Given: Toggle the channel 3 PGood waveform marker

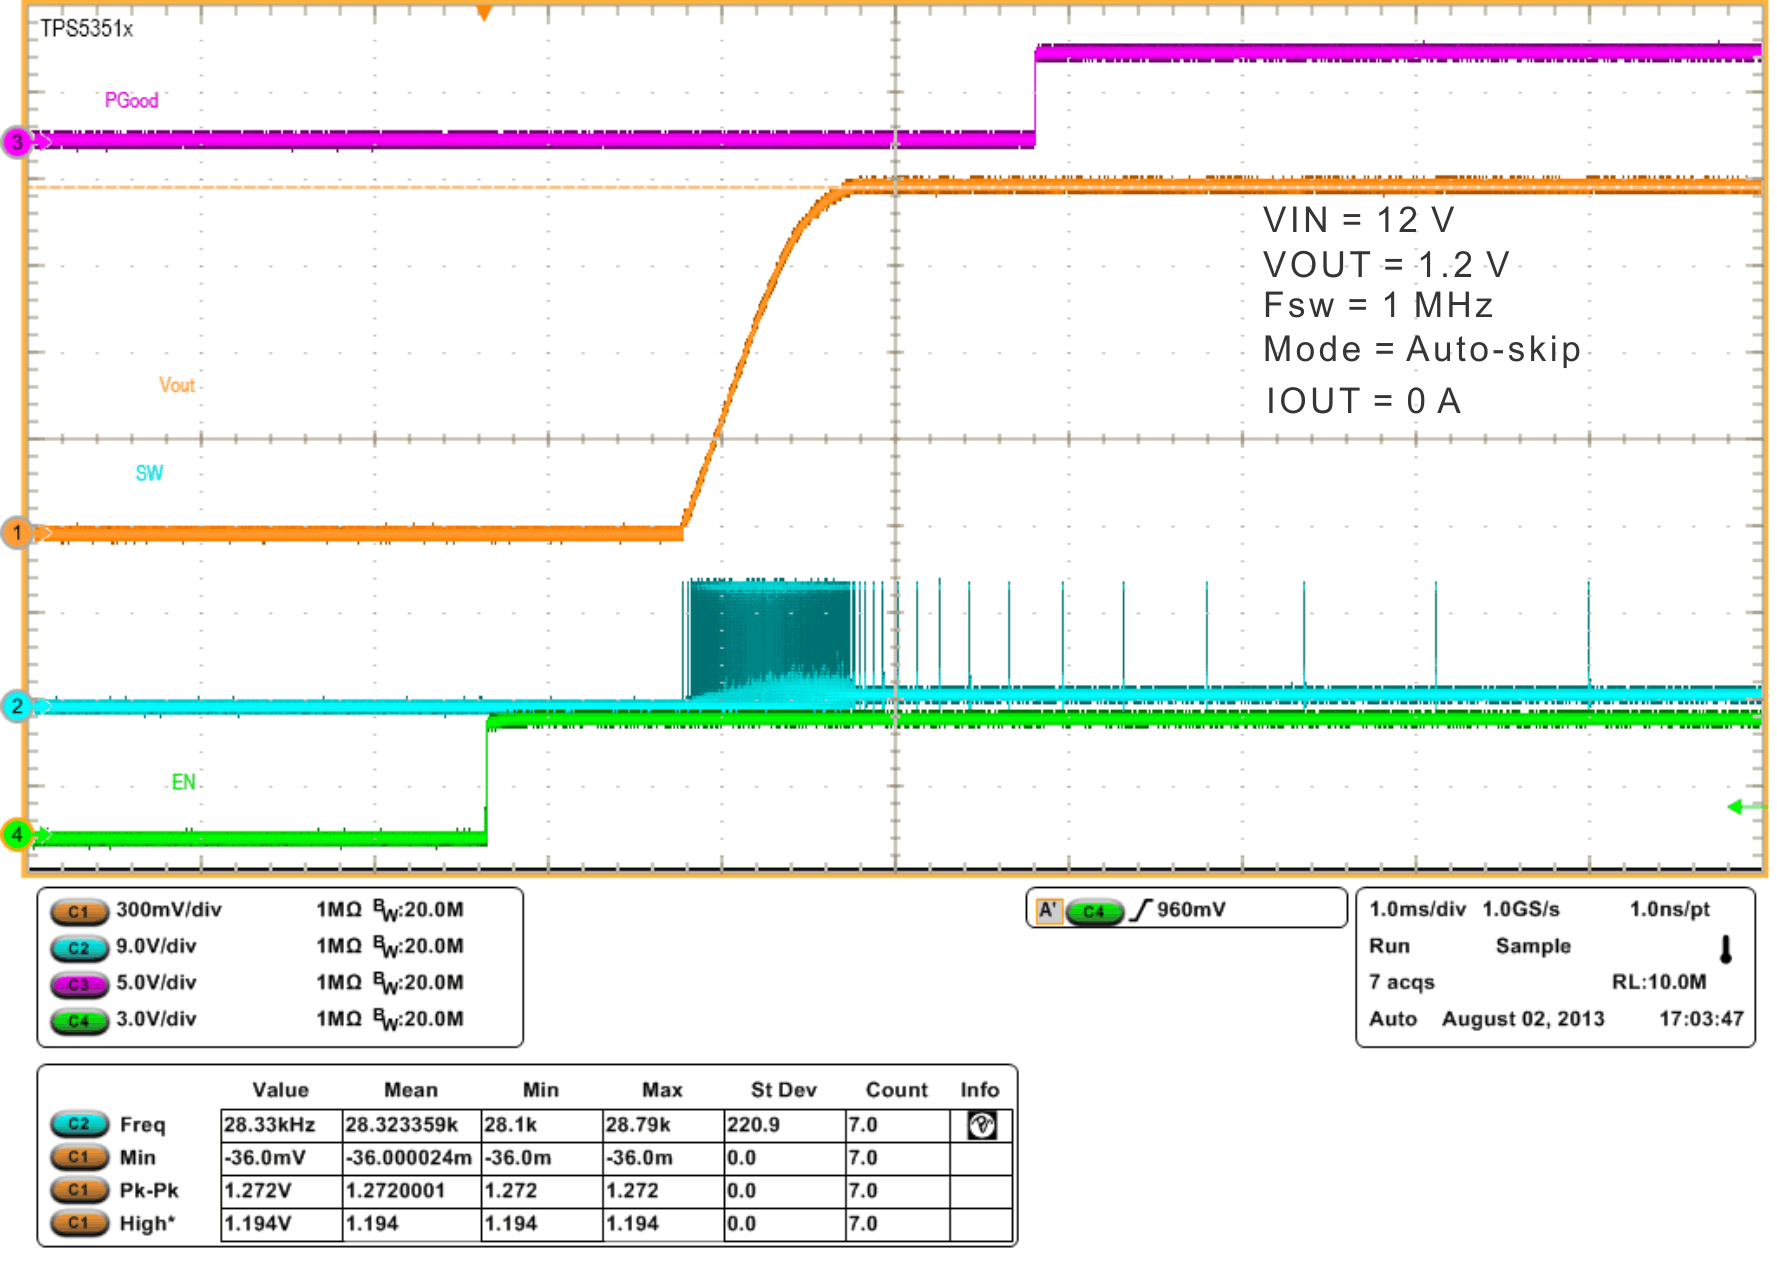Looking at the screenshot, I should pyautogui.click(x=16, y=142).
